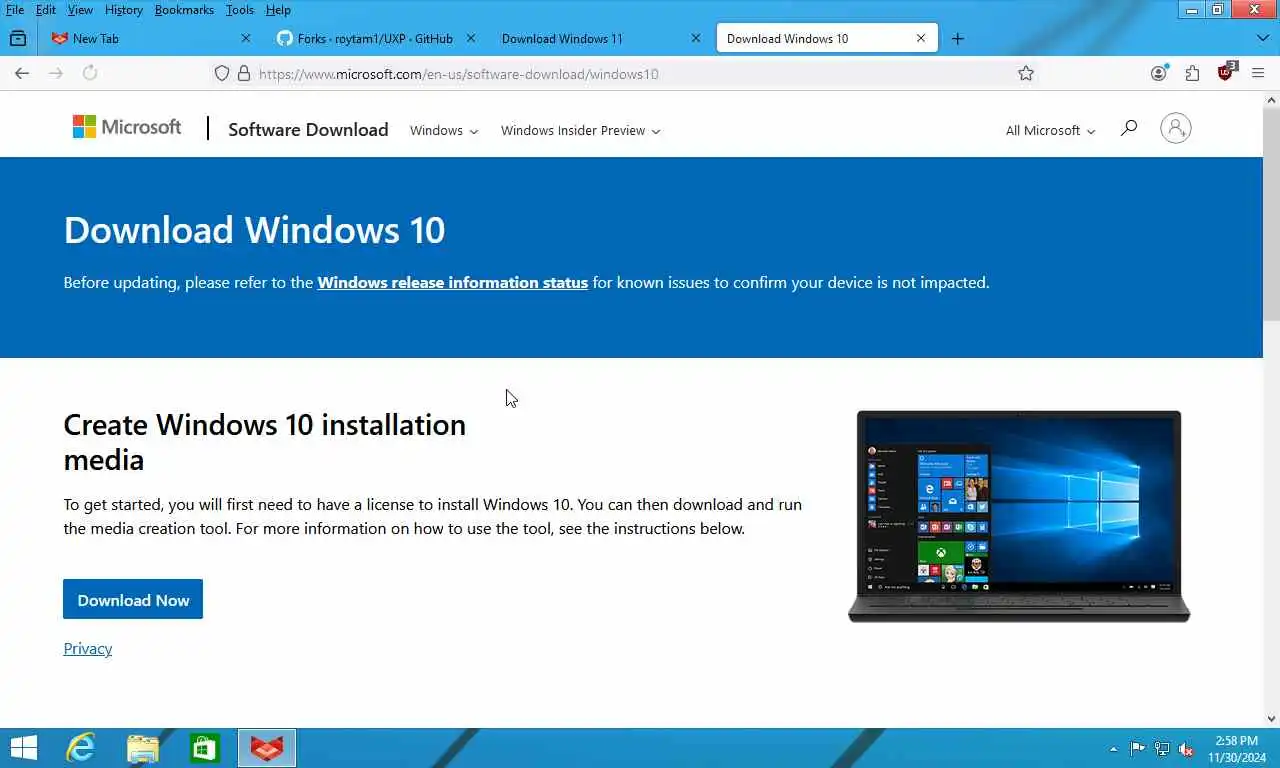Close the New Tab tab

[246, 38]
